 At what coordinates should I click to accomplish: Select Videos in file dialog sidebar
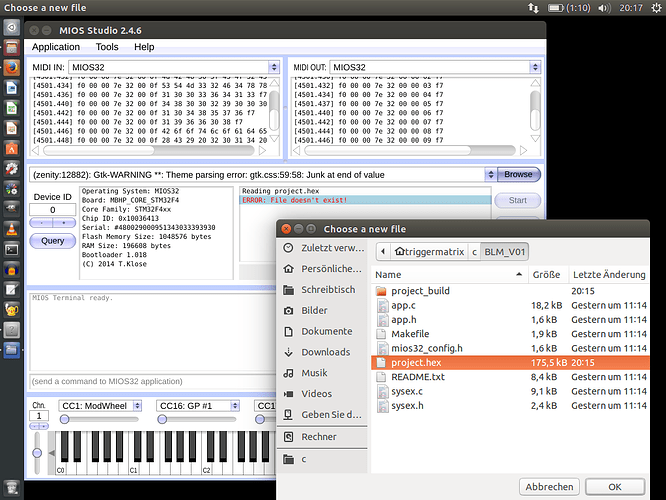(x=324, y=394)
